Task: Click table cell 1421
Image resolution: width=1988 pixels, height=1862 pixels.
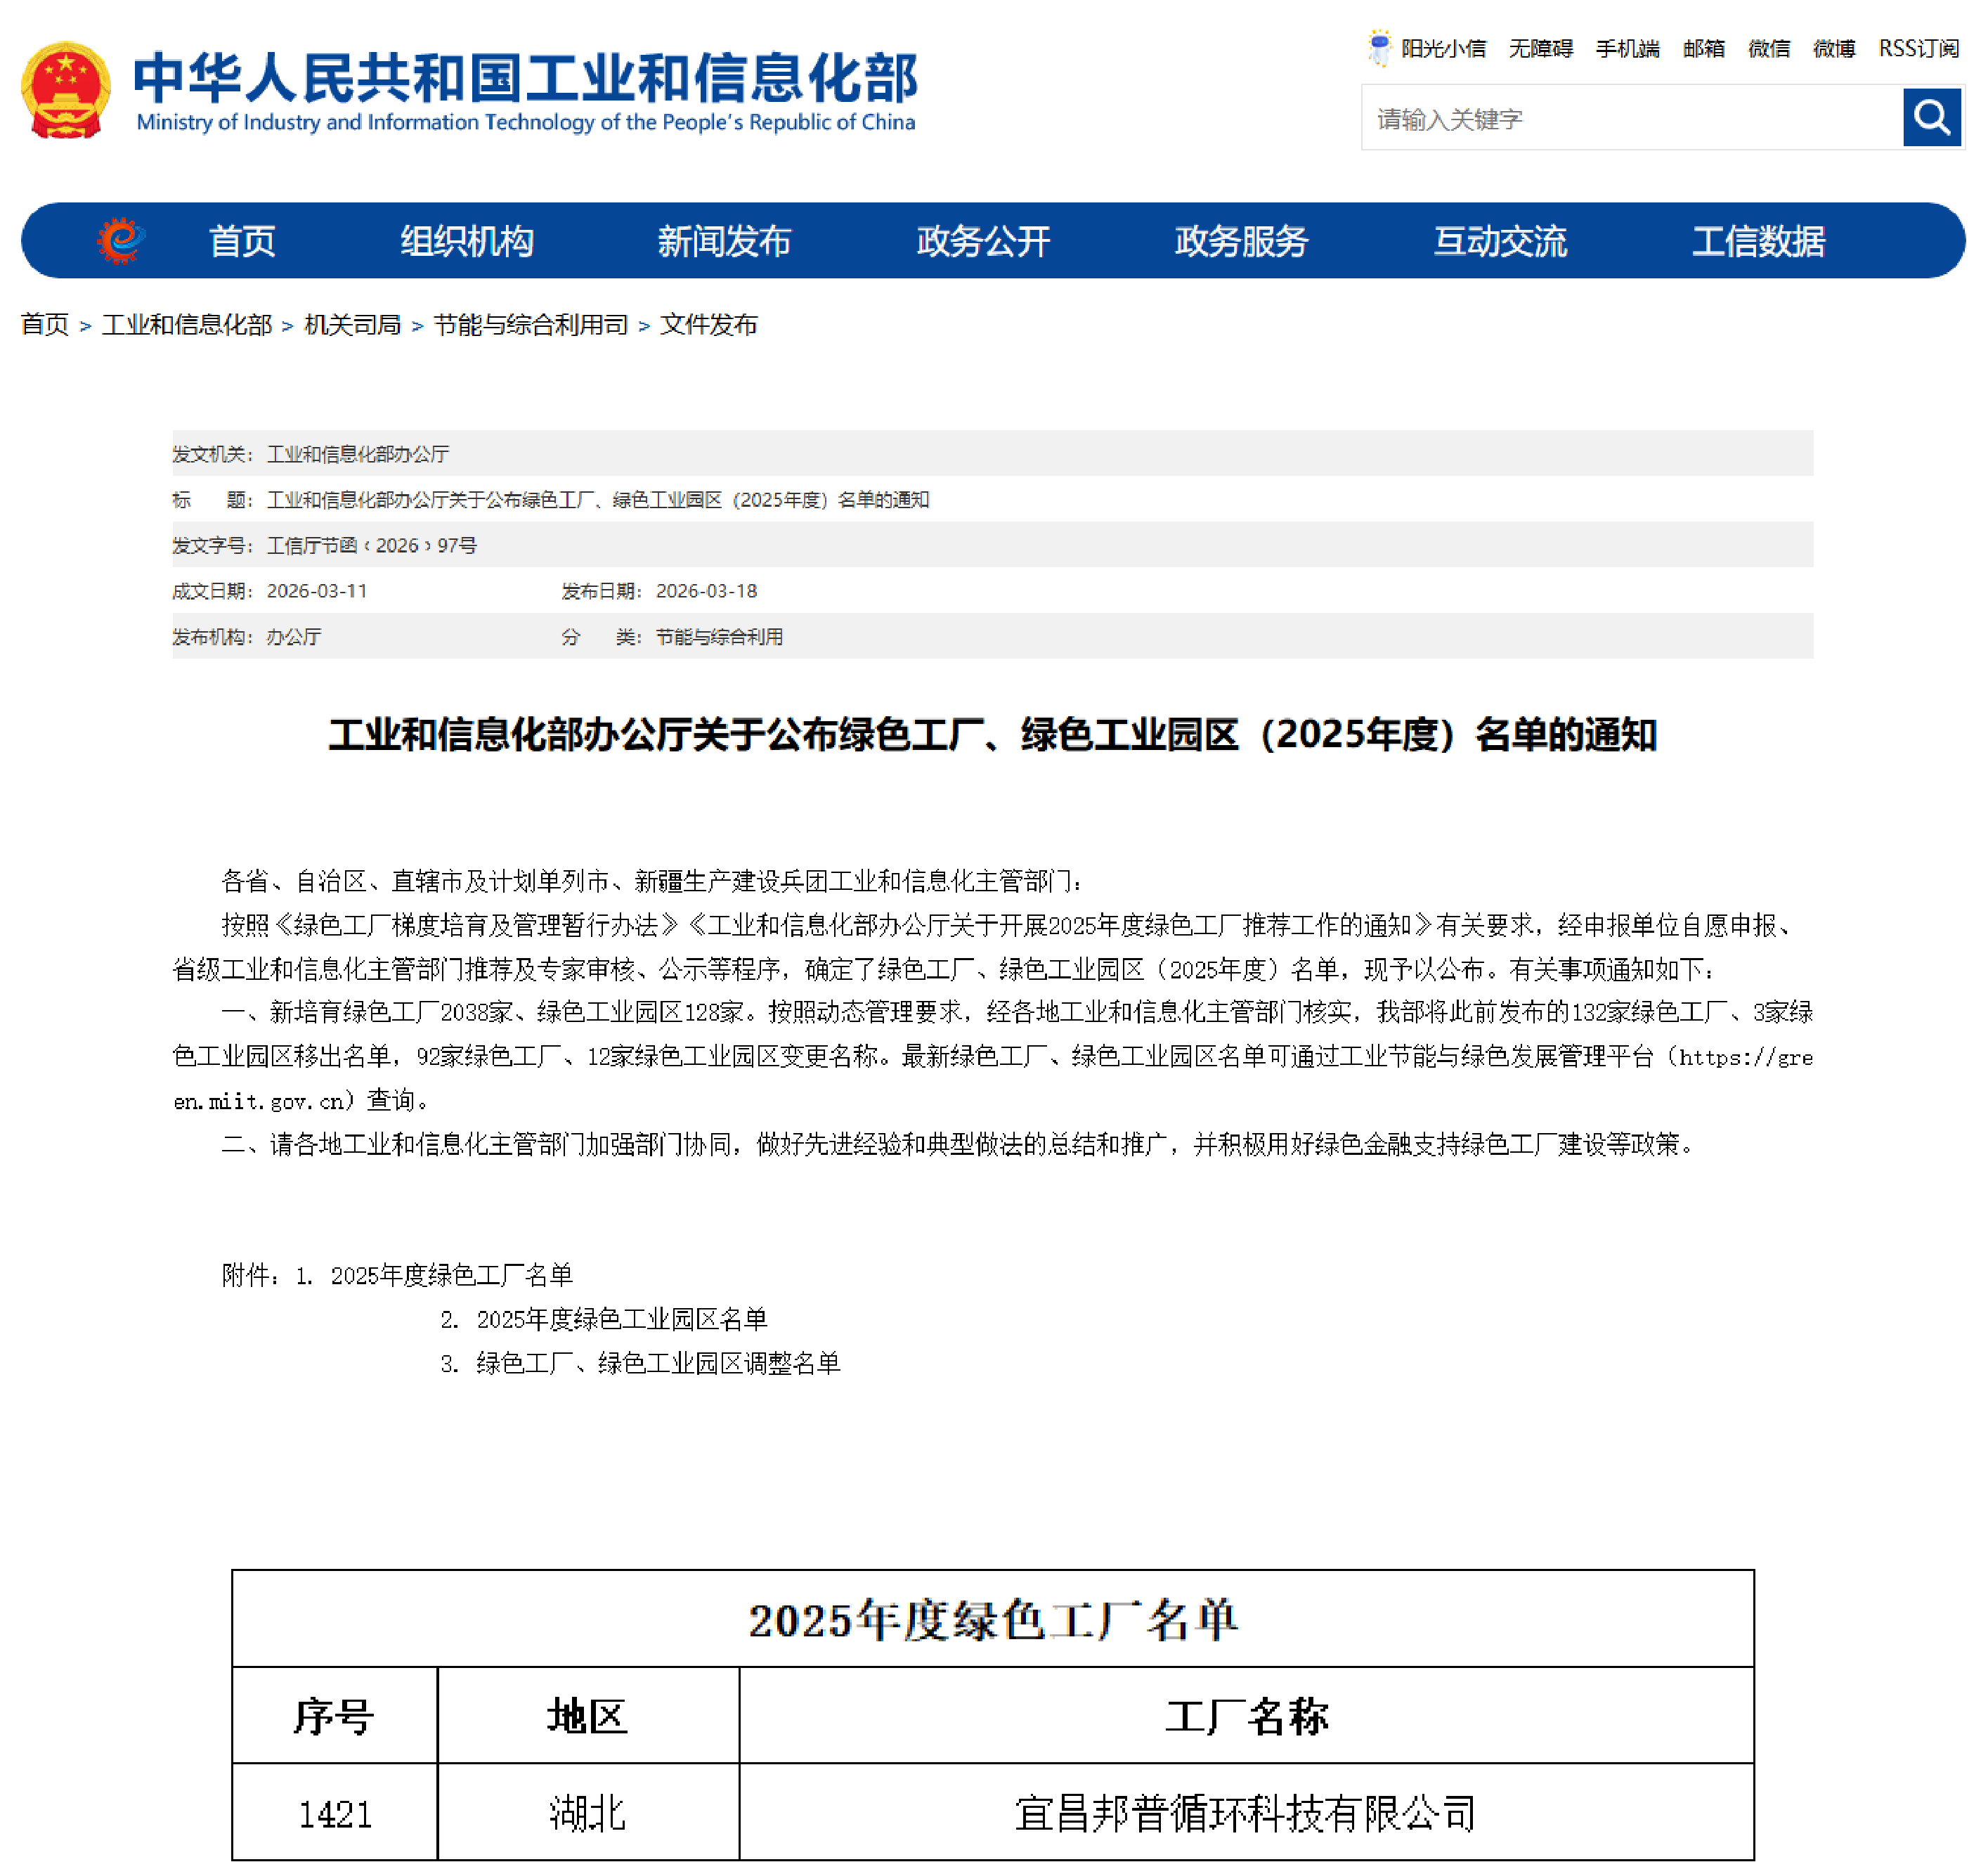Action: click(335, 1813)
